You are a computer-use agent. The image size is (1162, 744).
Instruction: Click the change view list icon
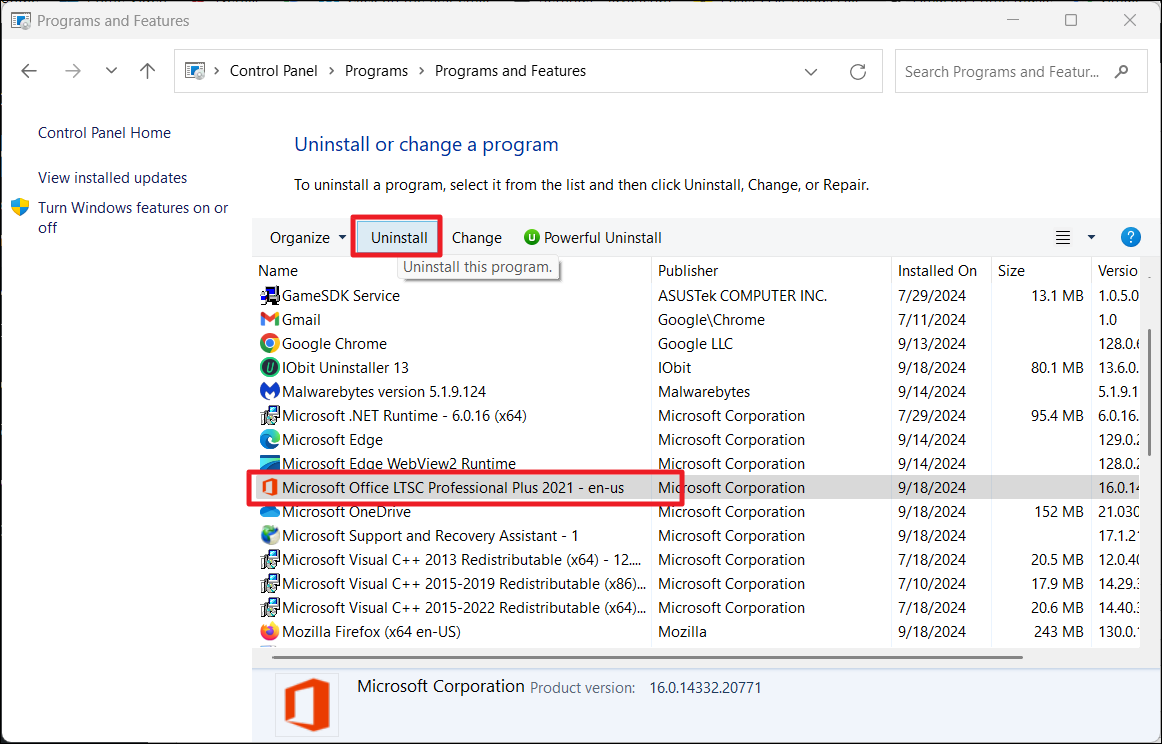pyautogui.click(x=1063, y=238)
